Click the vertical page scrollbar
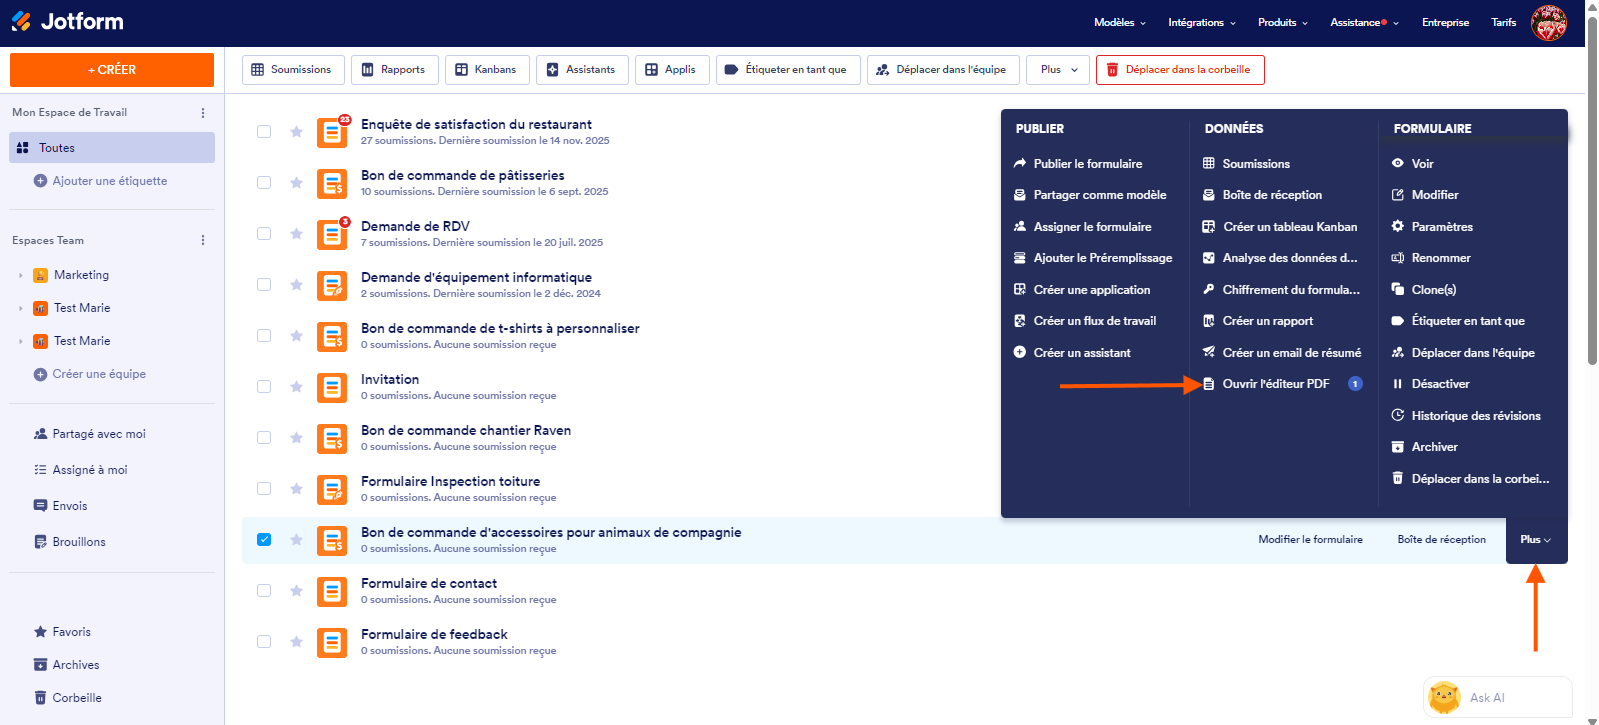This screenshot has width=1599, height=725. 1592,190
